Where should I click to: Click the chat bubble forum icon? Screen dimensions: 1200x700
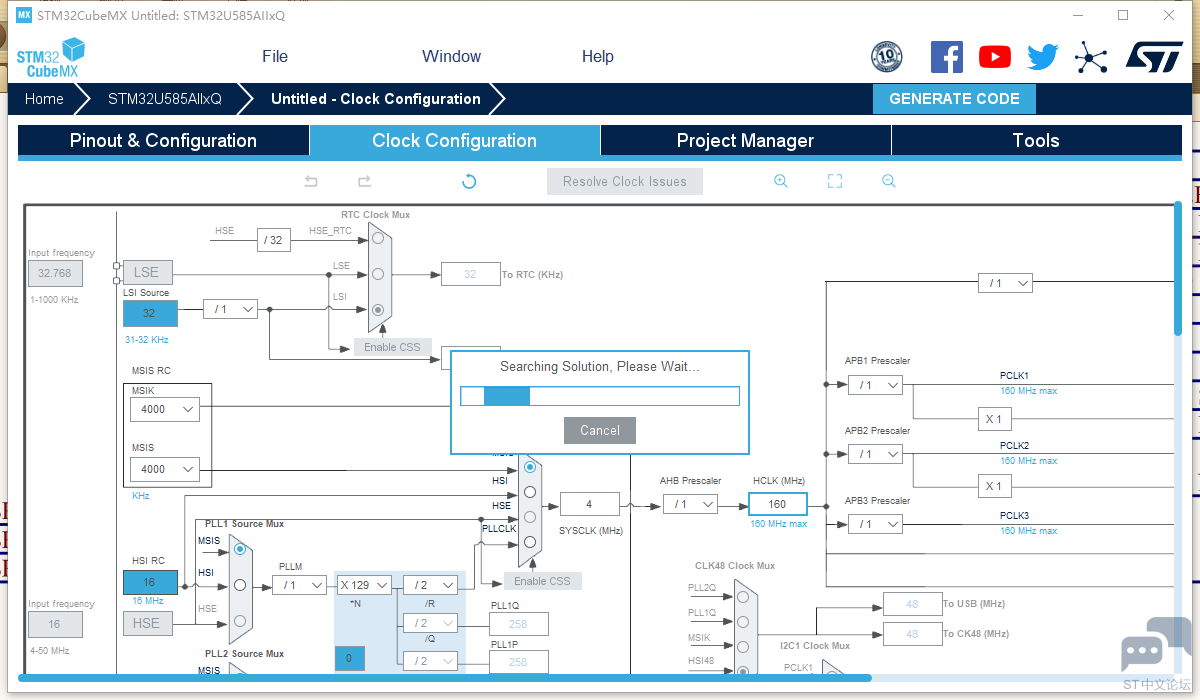pyautogui.click(x=1156, y=646)
